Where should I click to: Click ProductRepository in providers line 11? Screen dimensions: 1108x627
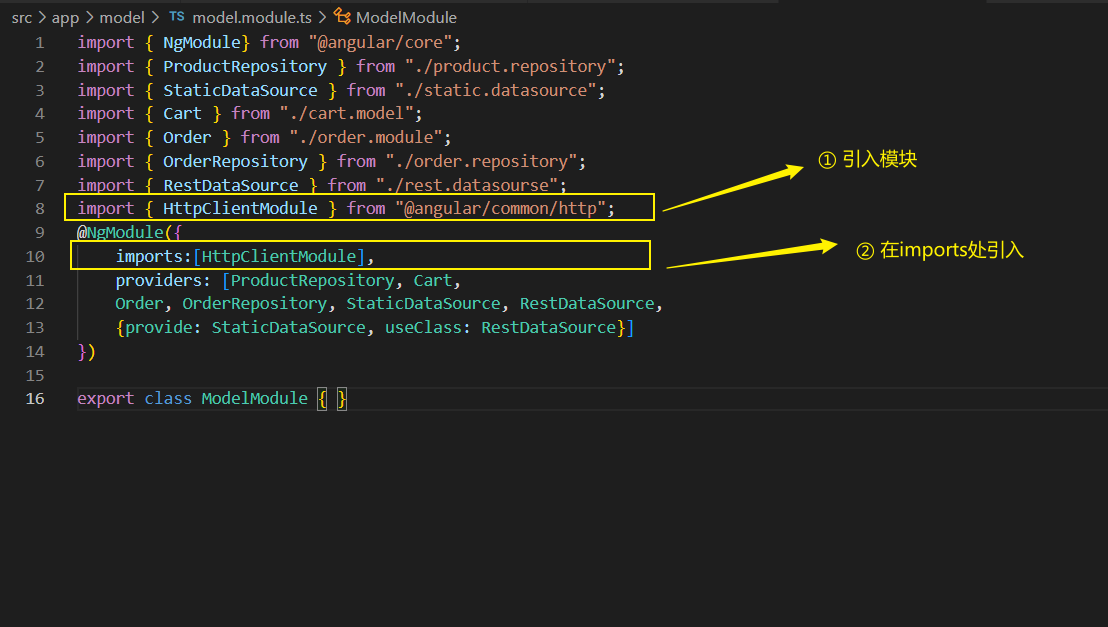tap(312, 281)
